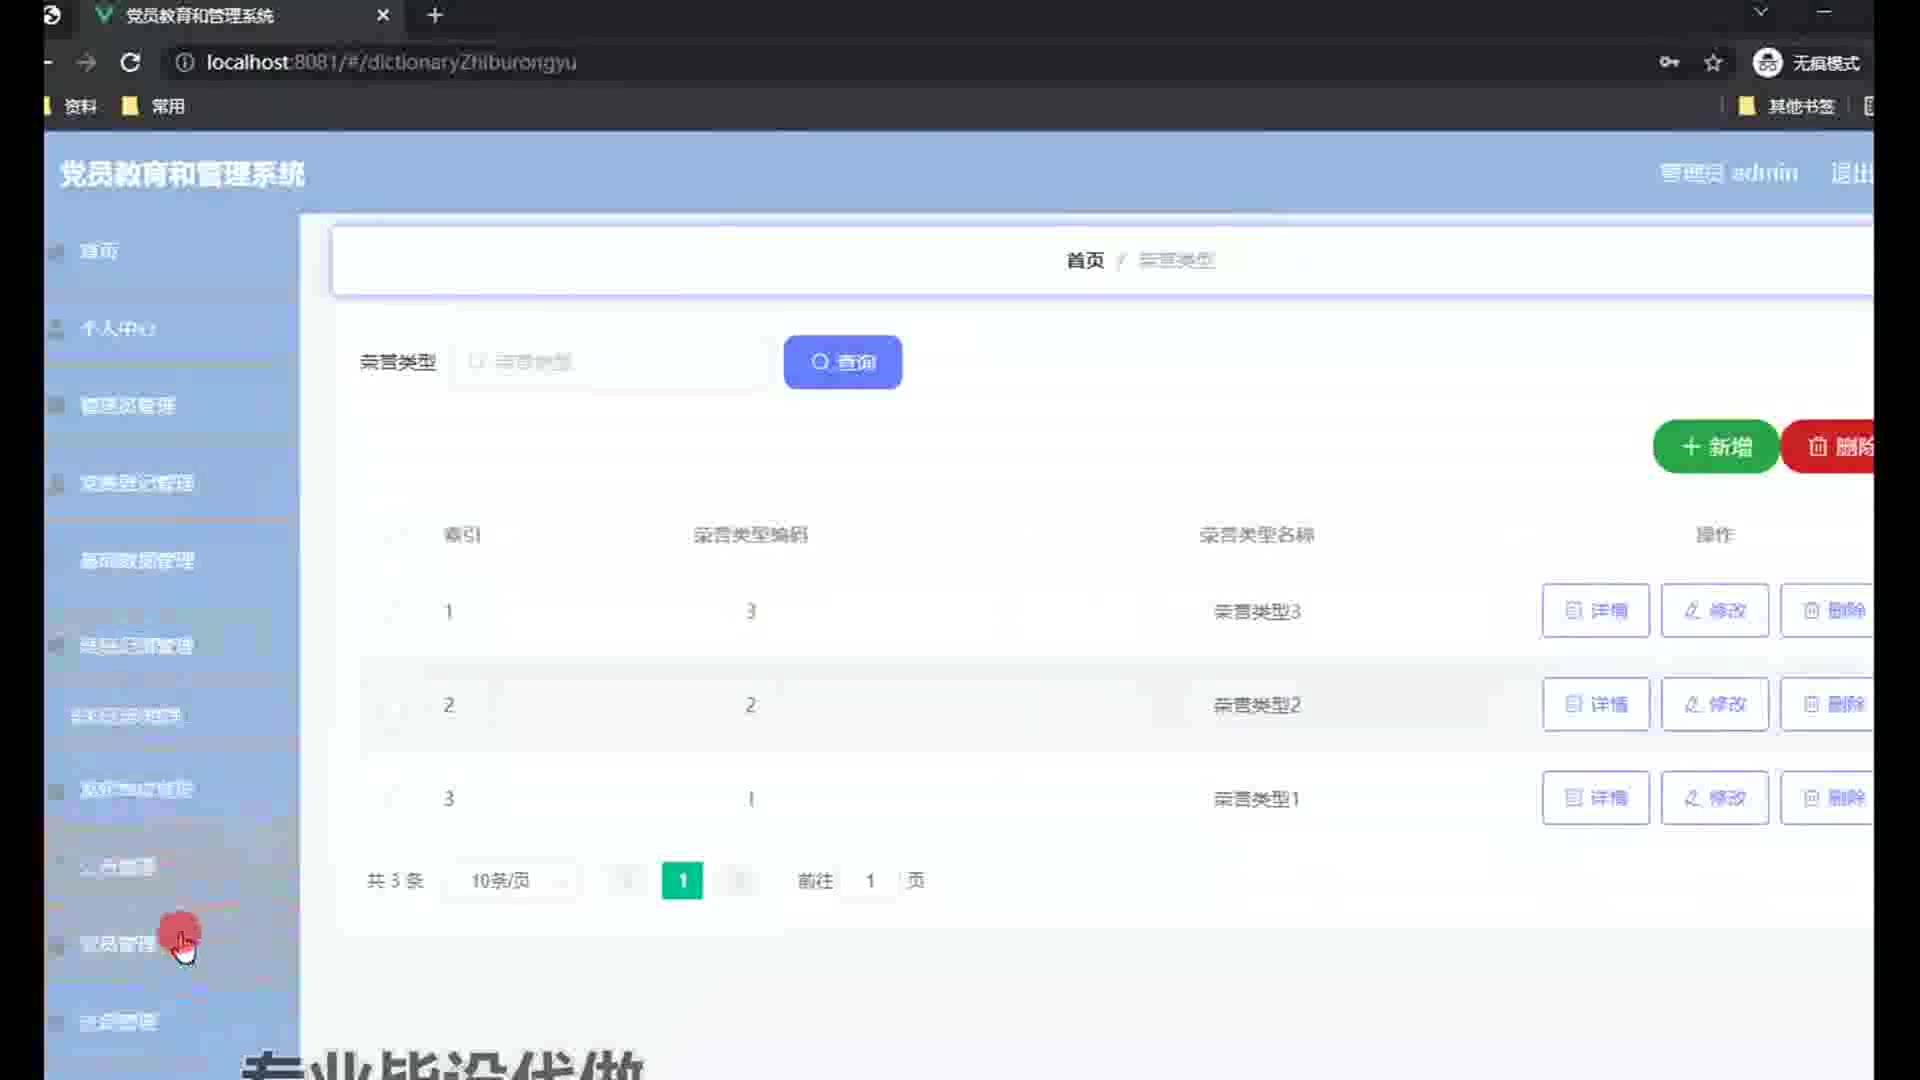Click the 荣誉类型 search input field

coord(610,362)
